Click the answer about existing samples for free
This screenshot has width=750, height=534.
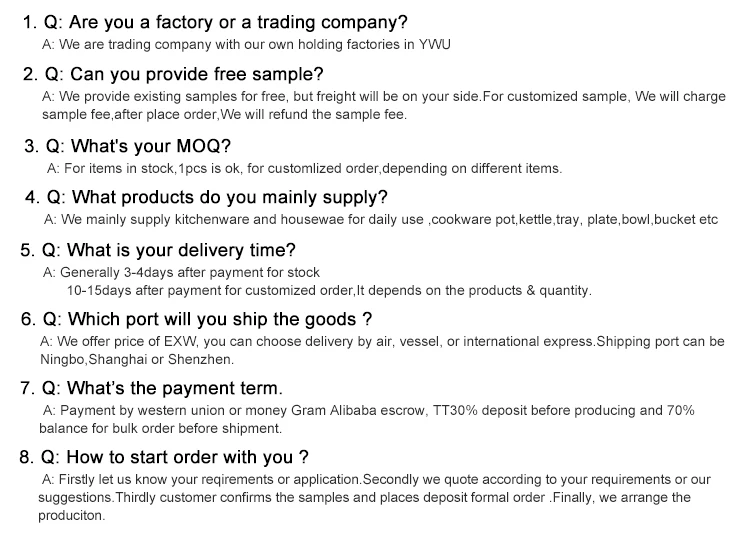pos(384,97)
